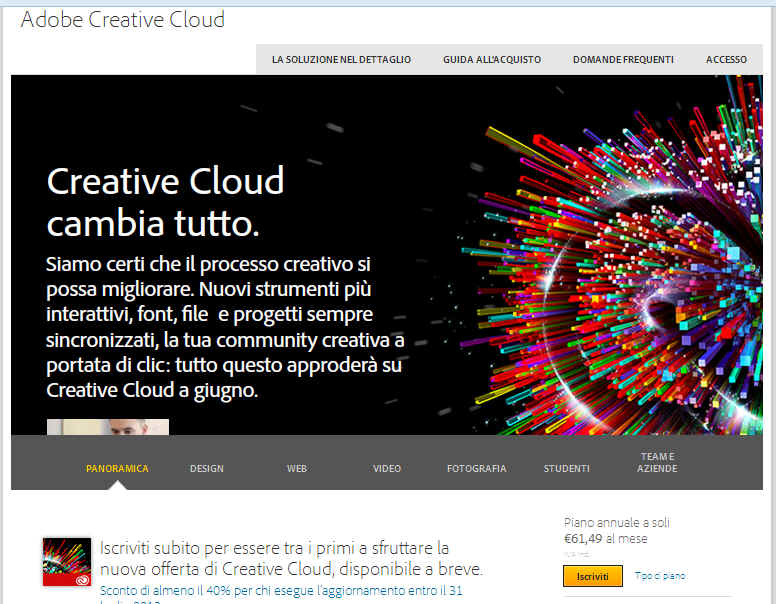
Task: Select the Studenti tab
Action: pyautogui.click(x=567, y=468)
